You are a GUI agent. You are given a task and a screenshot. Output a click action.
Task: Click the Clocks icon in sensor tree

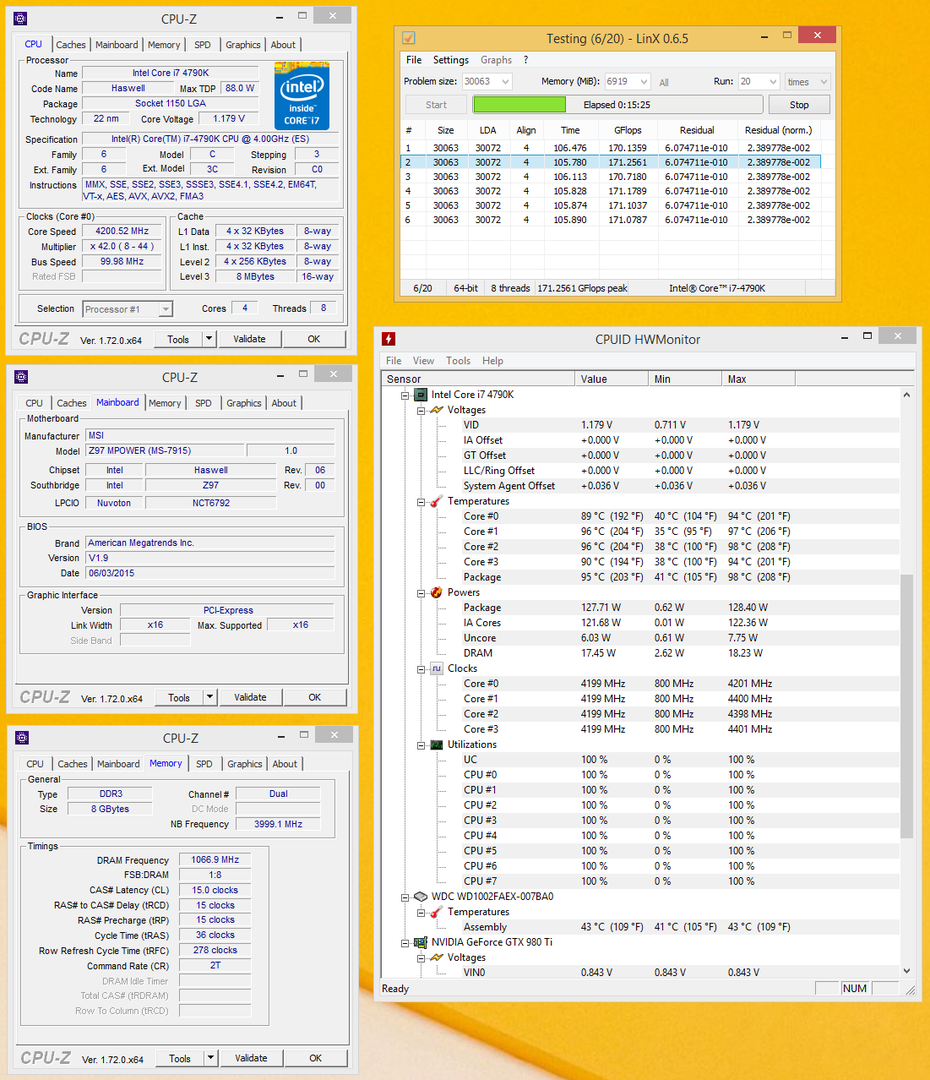(x=437, y=668)
